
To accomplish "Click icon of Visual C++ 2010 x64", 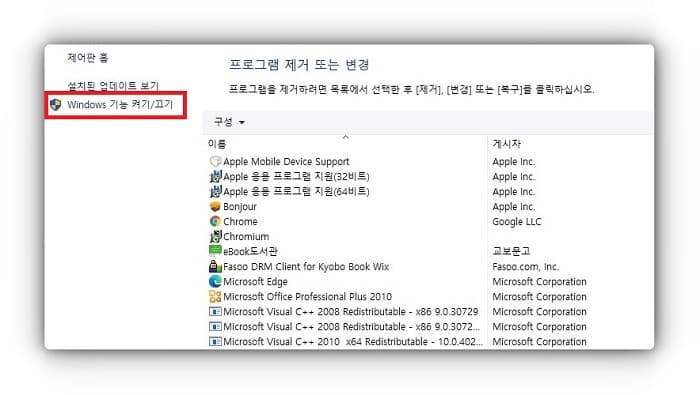I will coord(215,342).
